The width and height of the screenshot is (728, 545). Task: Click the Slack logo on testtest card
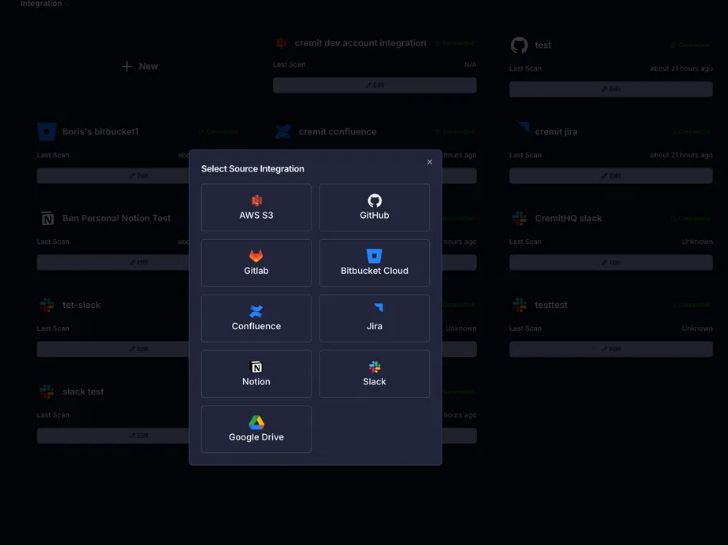pos(519,305)
